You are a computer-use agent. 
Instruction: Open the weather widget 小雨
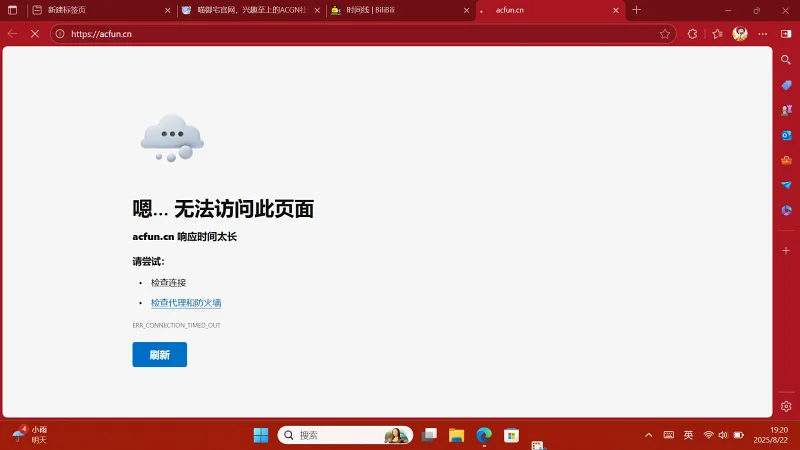click(x=30, y=435)
